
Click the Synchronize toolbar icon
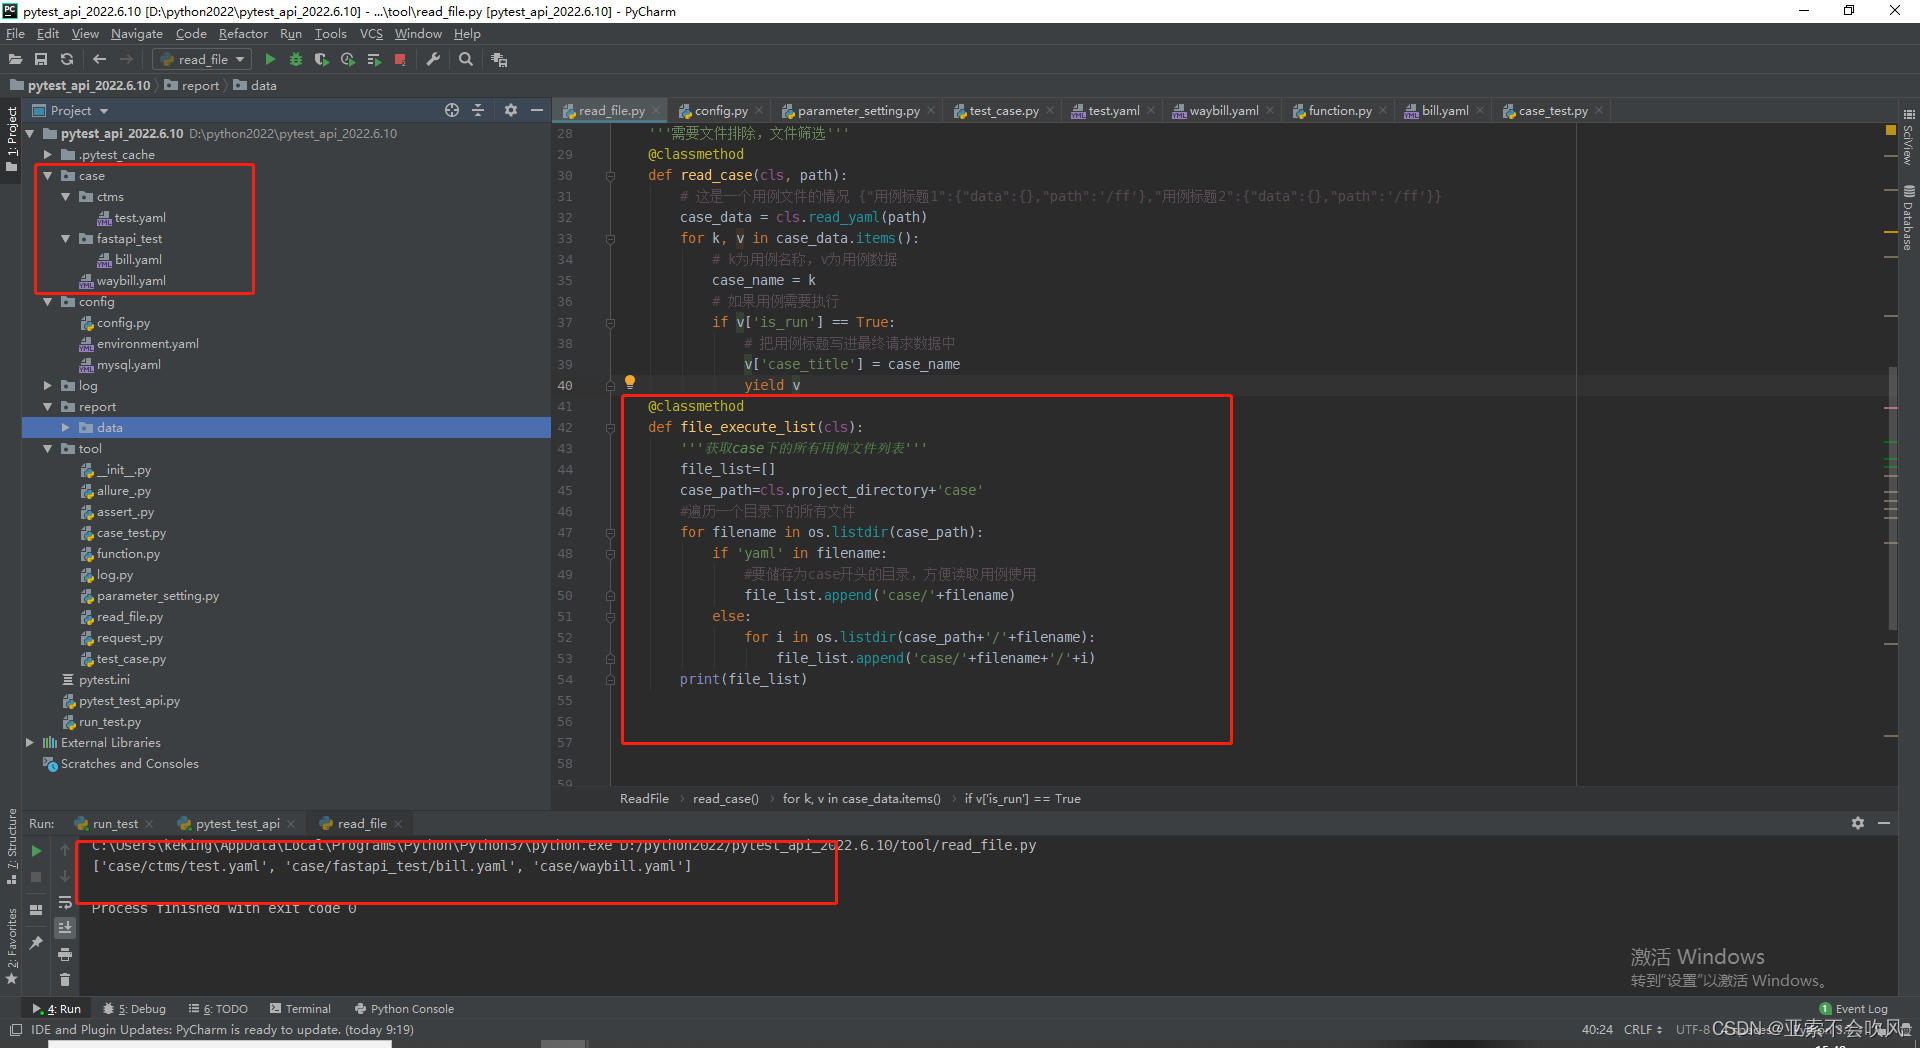[67, 60]
